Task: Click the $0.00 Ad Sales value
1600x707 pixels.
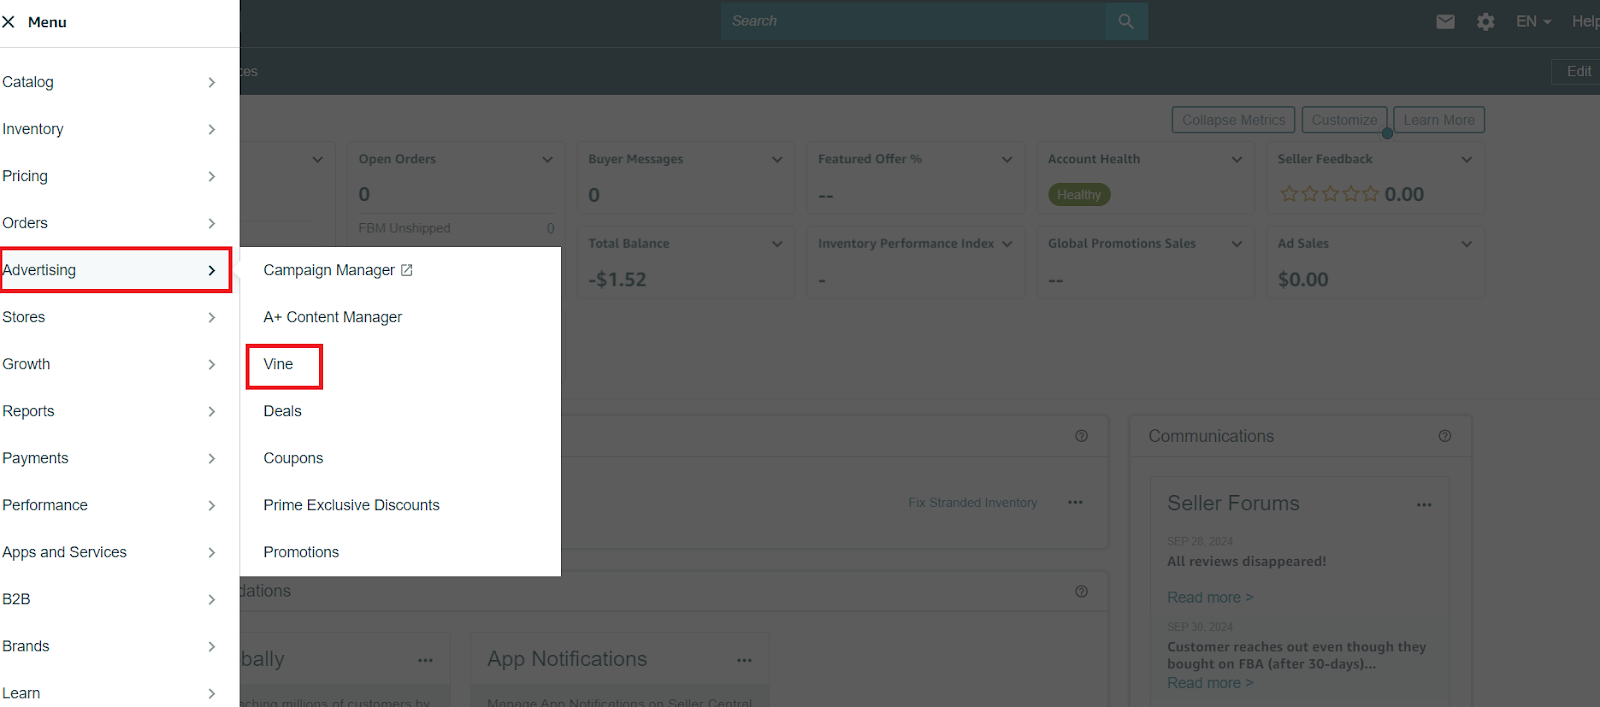Action: (x=1303, y=280)
